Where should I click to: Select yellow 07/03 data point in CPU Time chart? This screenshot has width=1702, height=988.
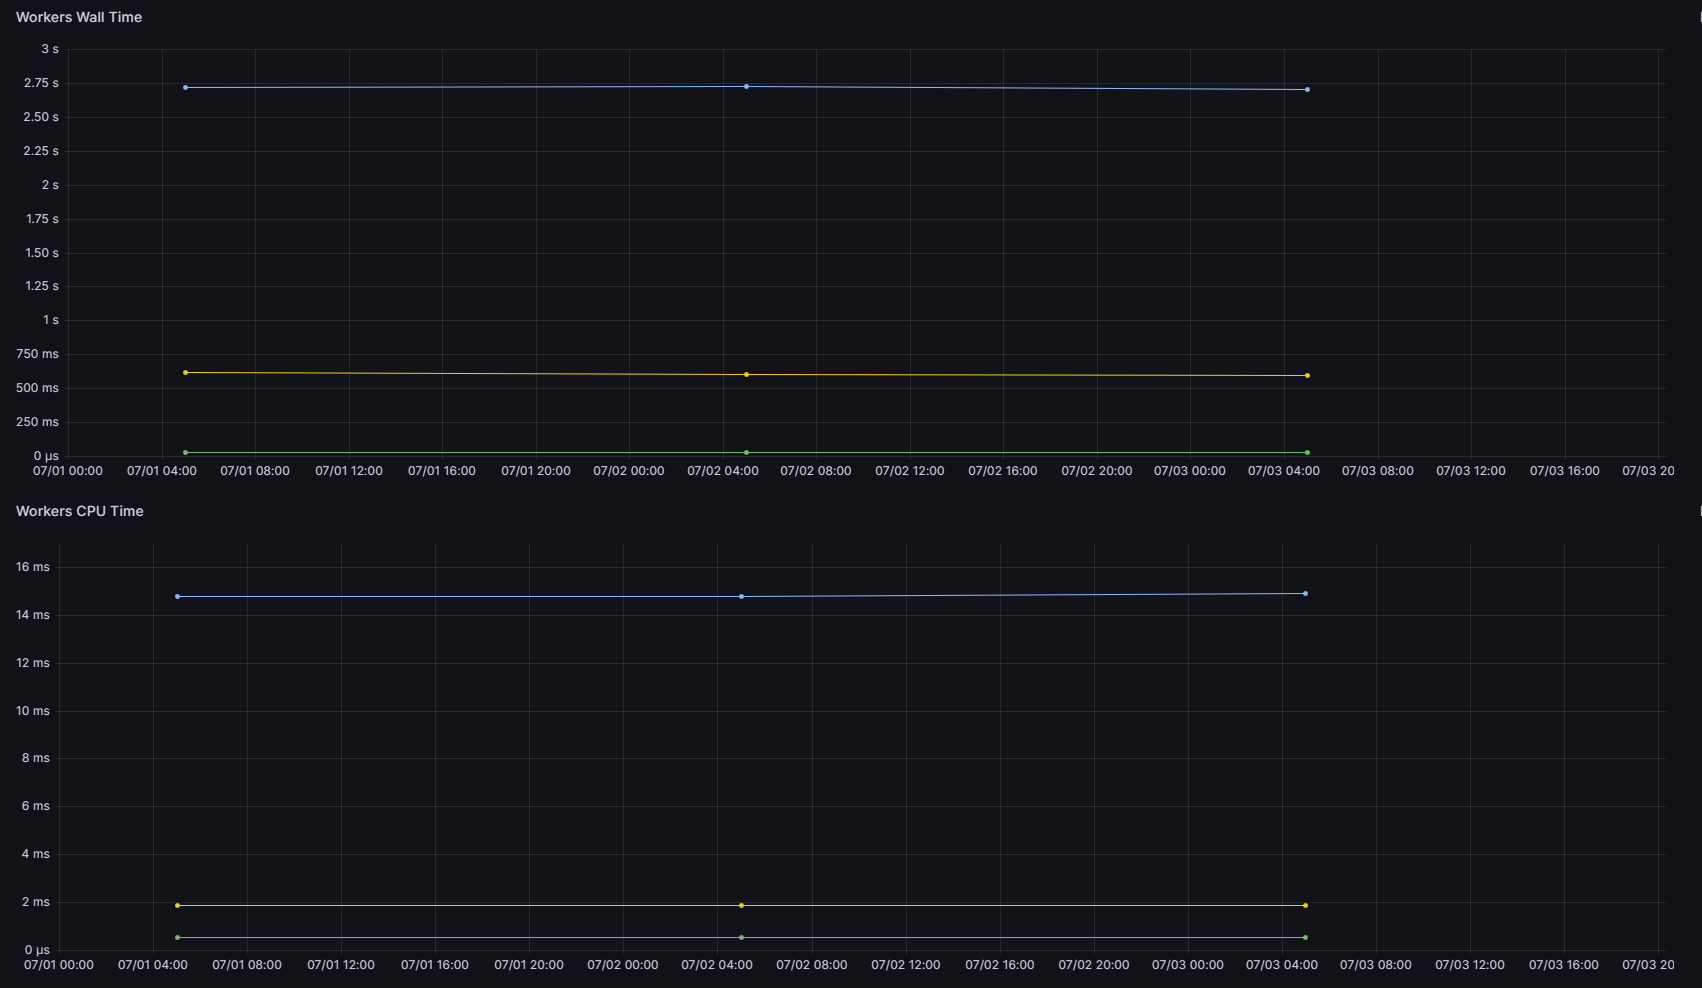tap(1305, 906)
